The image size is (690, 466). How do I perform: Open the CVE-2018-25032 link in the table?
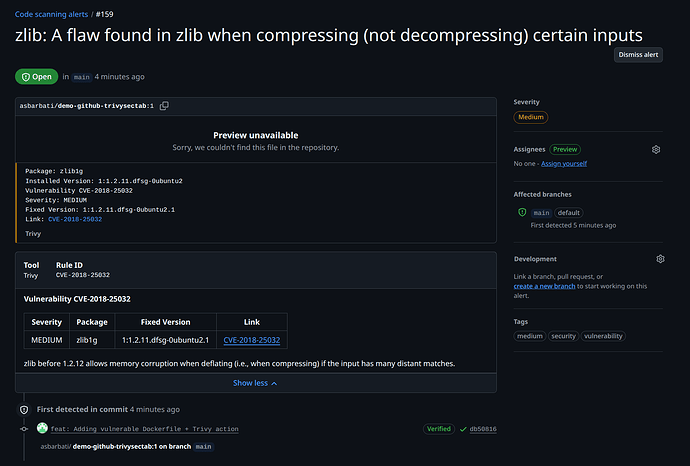(251, 340)
